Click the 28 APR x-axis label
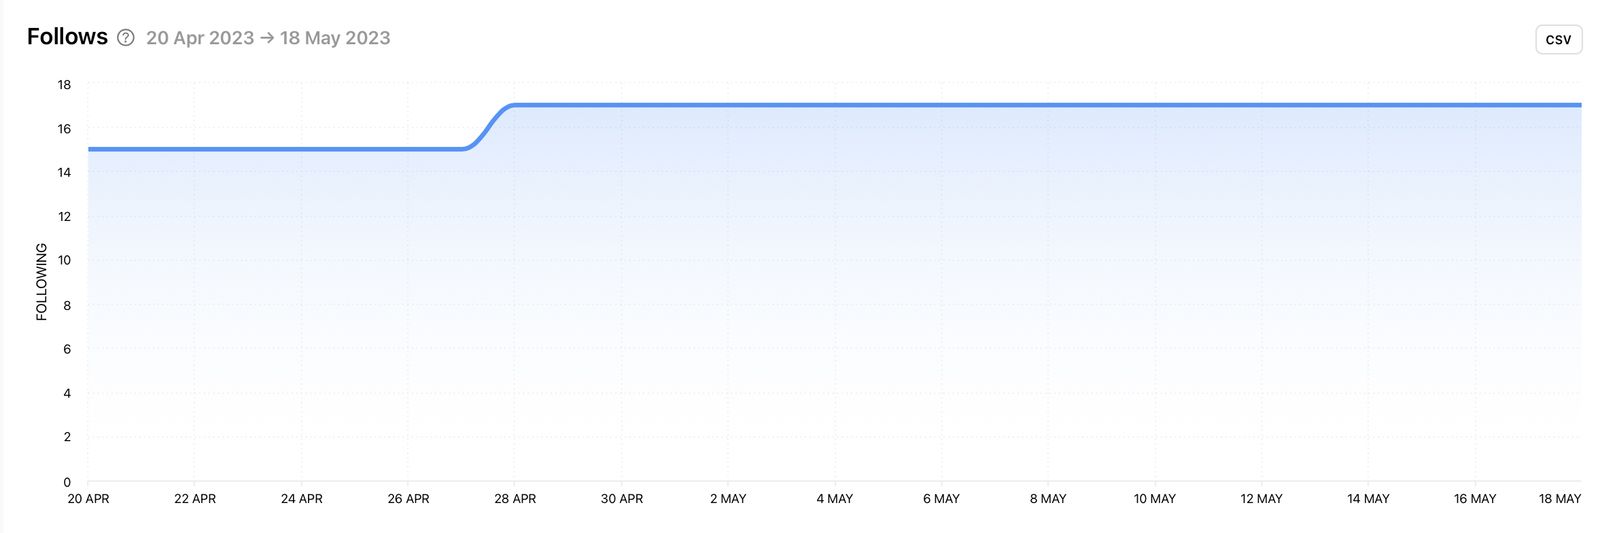The height and width of the screenshot is (533, 1600). point(515,498)
